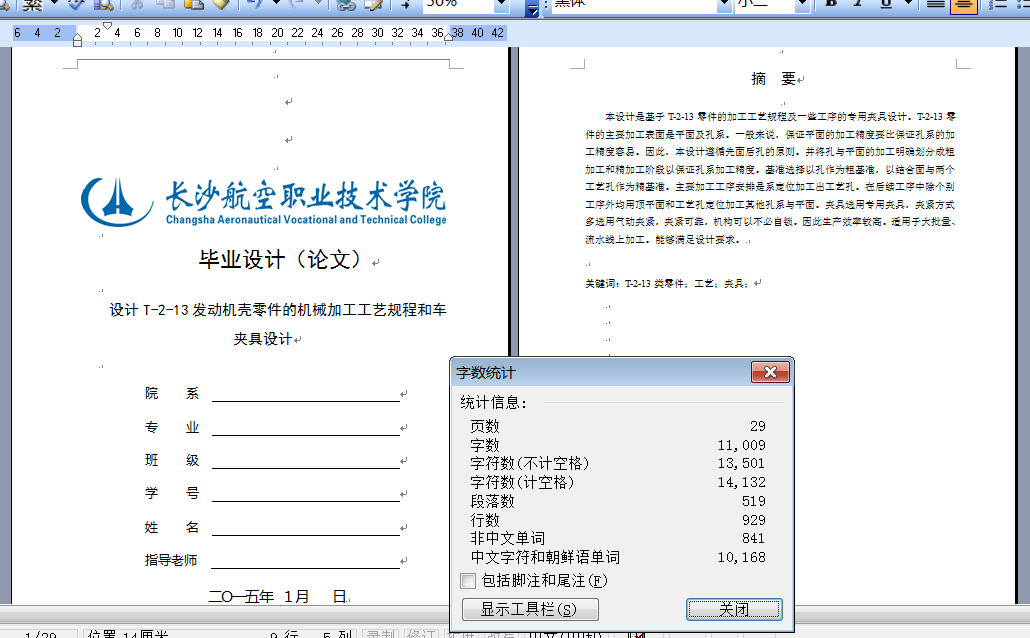Close the 字数统计 dialog with the red X
This screenshot has width=1030, height=638.
771,373
